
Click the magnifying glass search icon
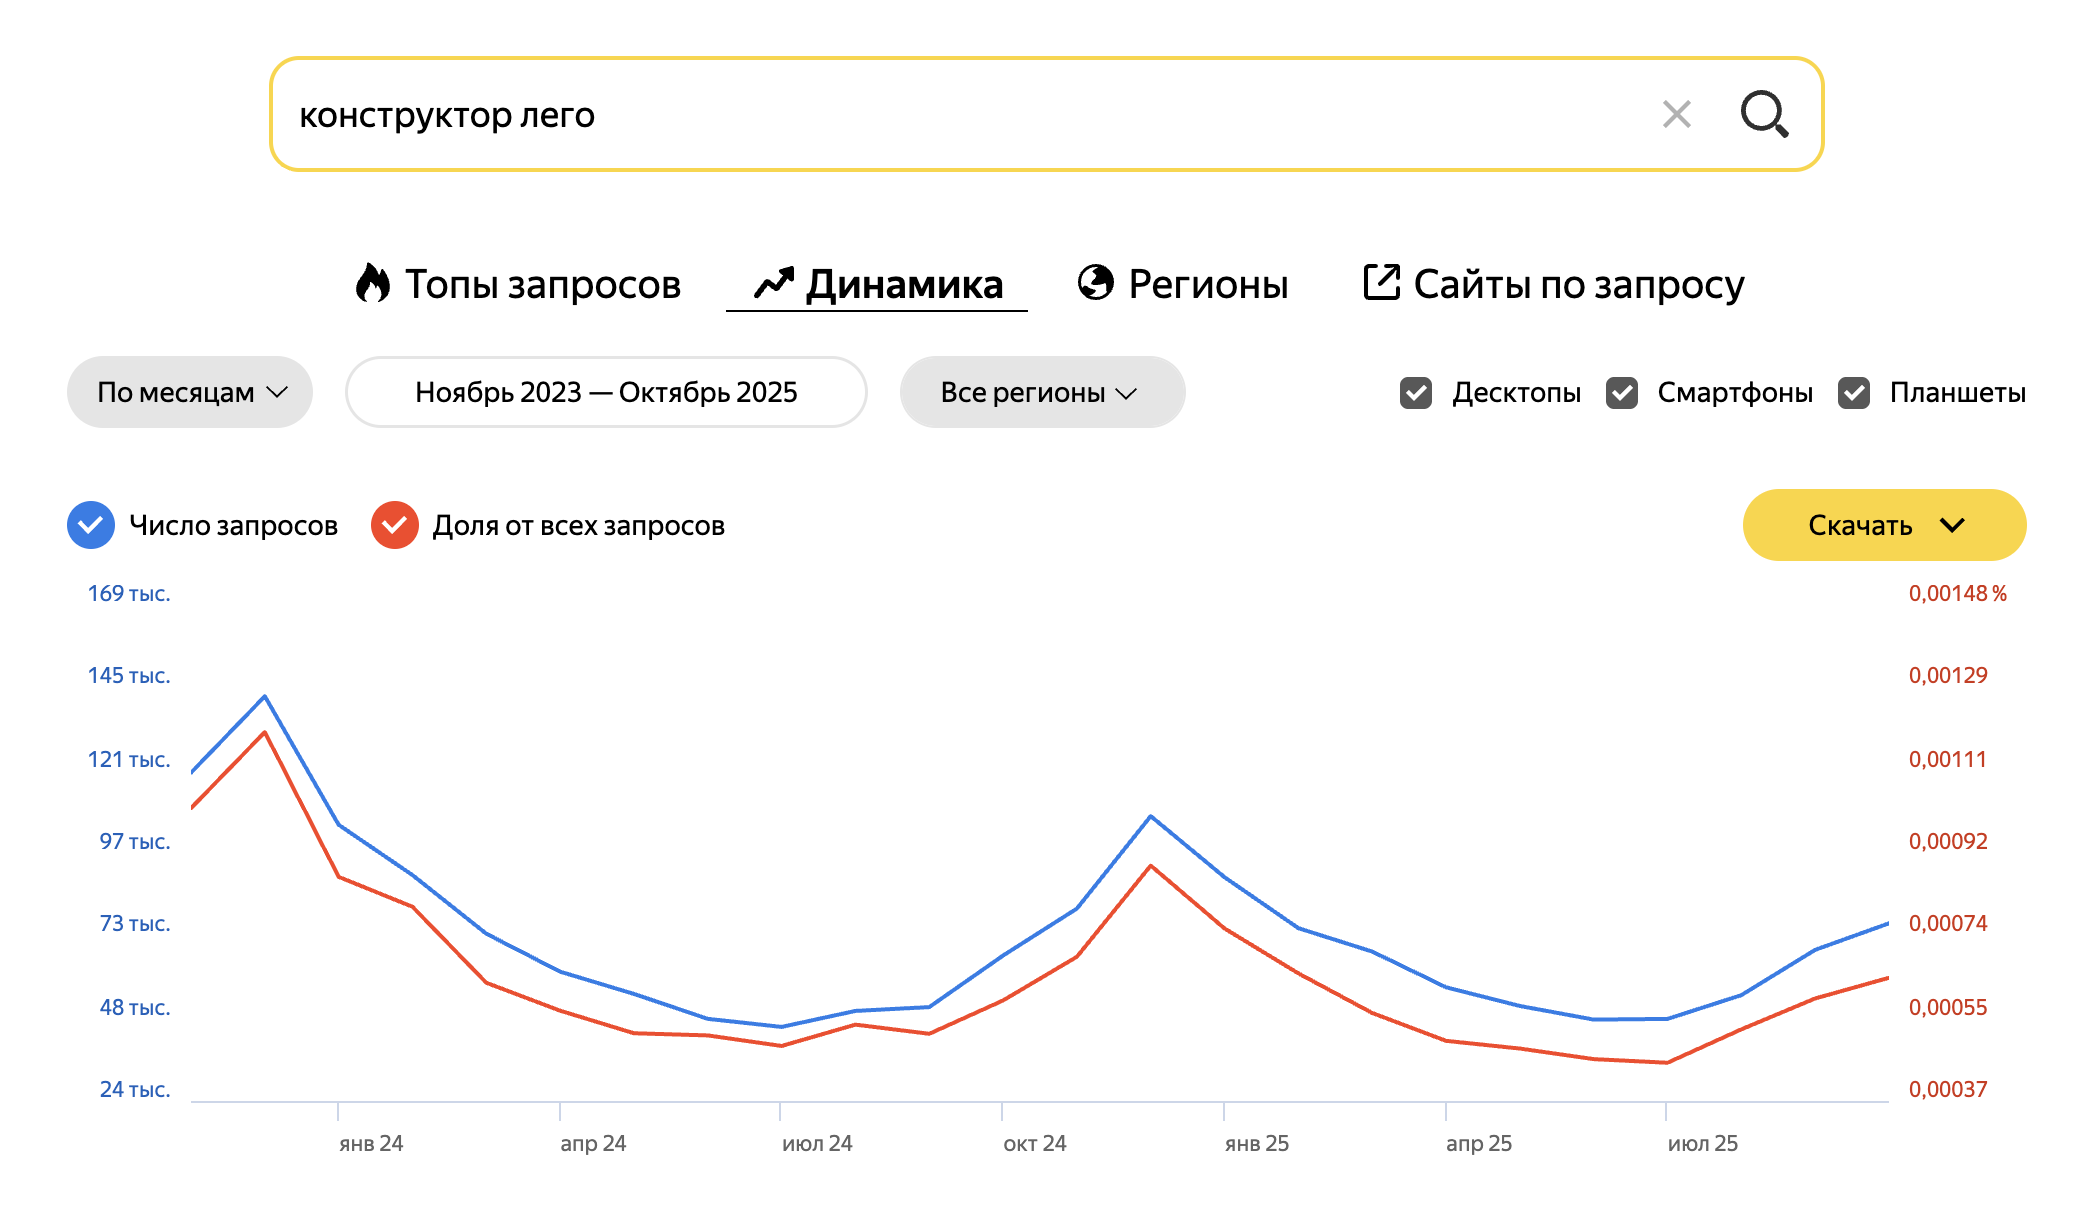tap(1764, 114)
